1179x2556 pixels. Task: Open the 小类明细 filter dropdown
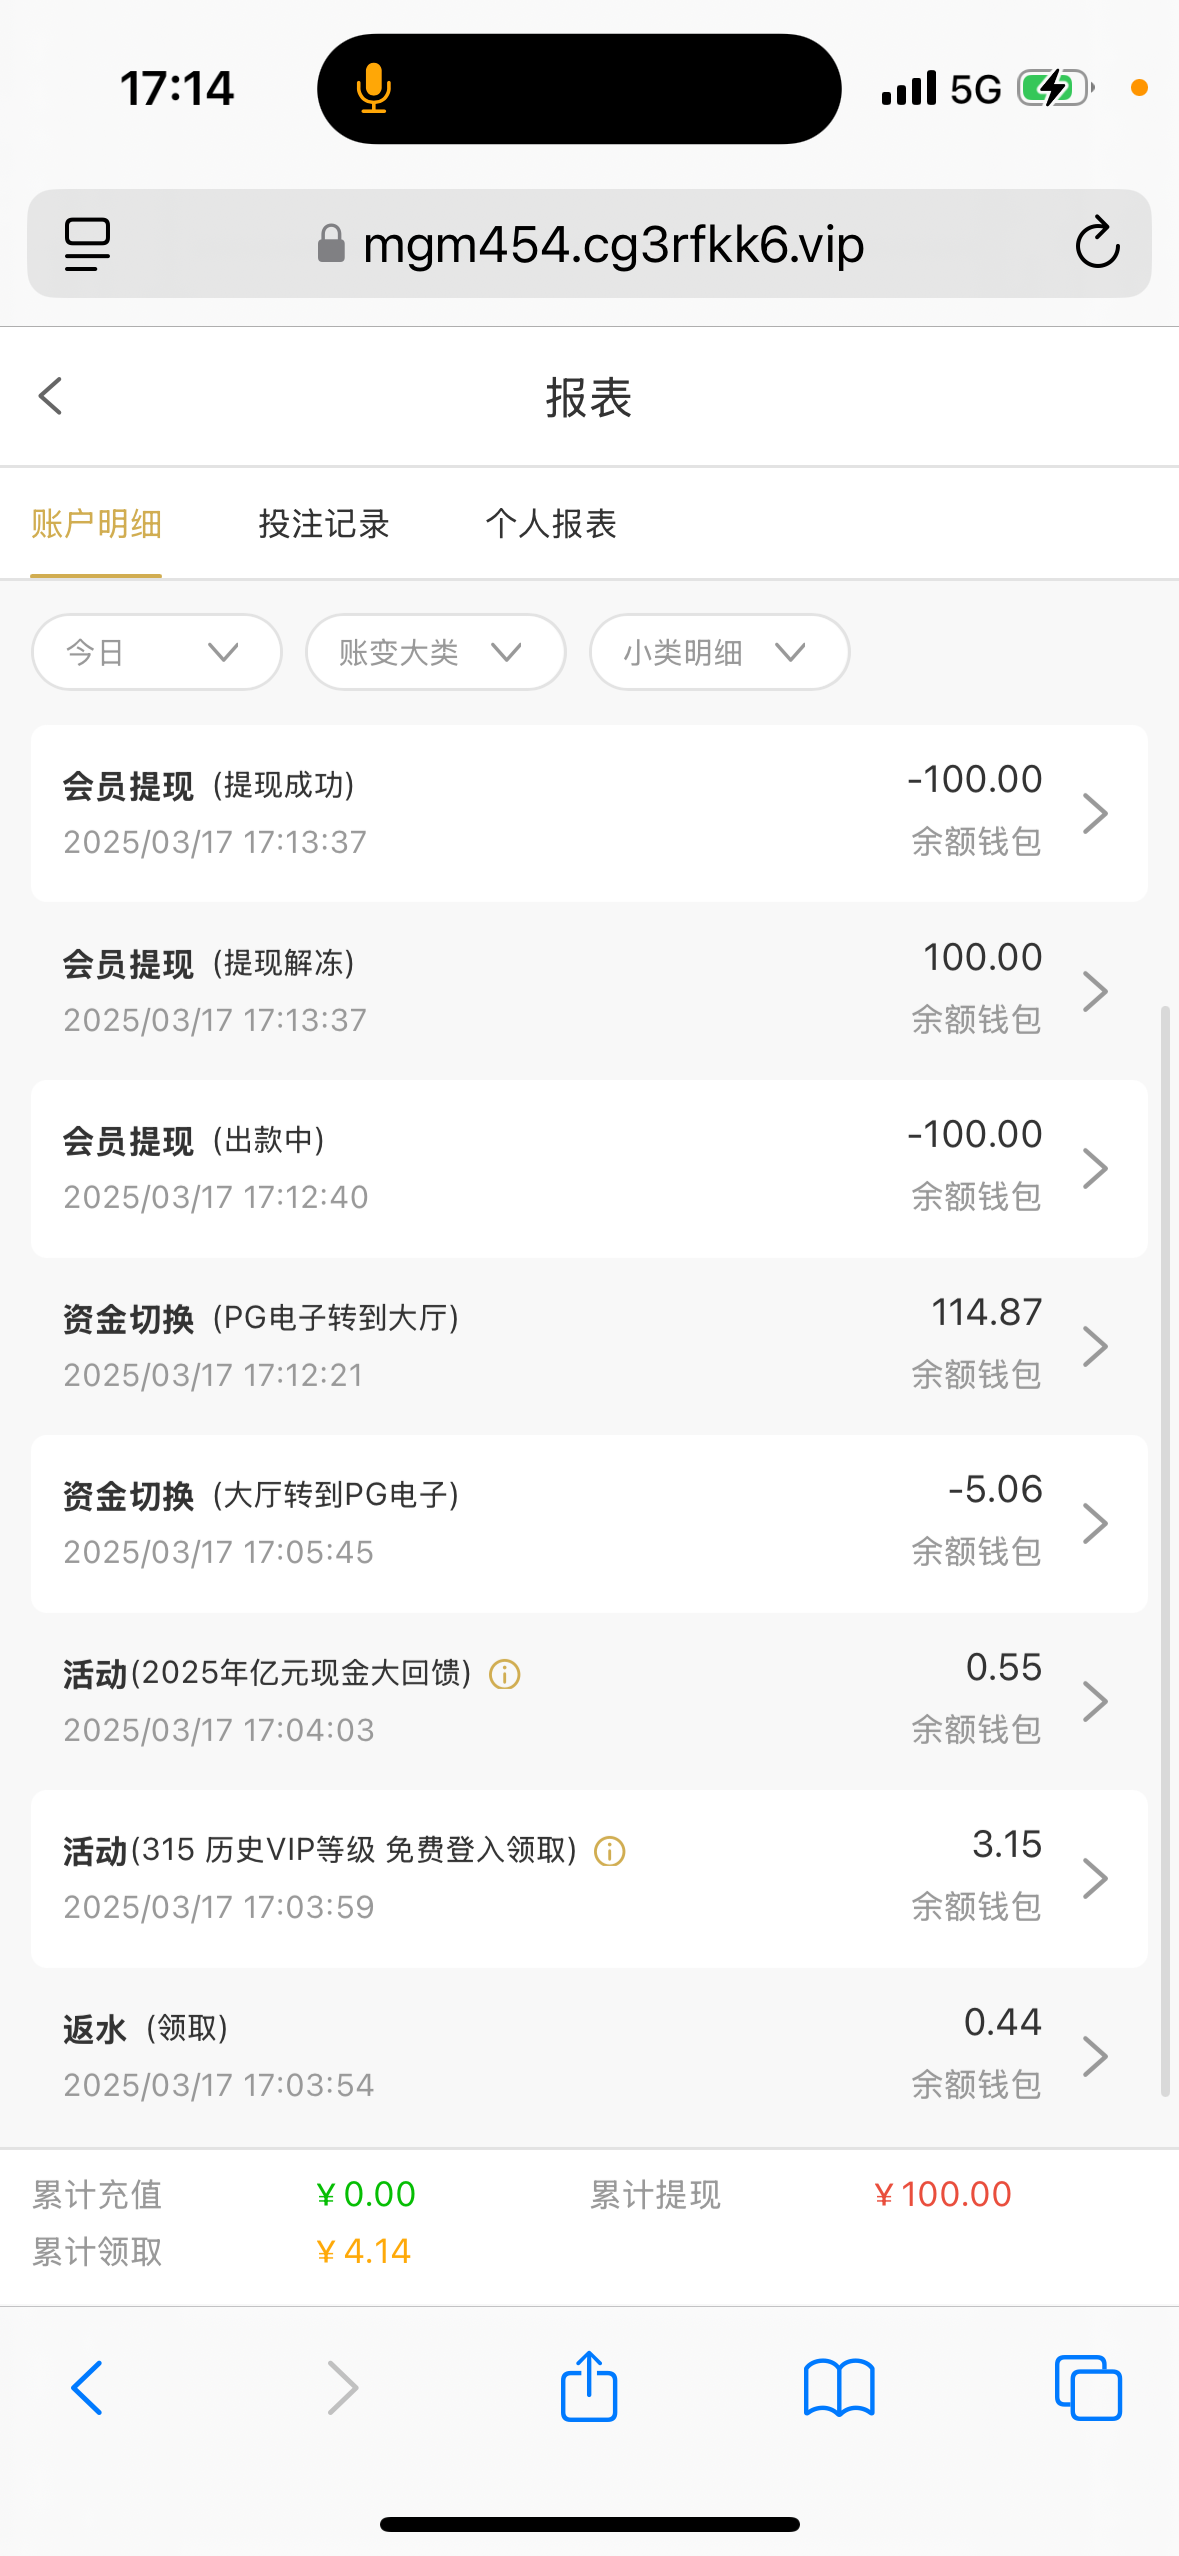pyautogui.click(x=719, y=652)
